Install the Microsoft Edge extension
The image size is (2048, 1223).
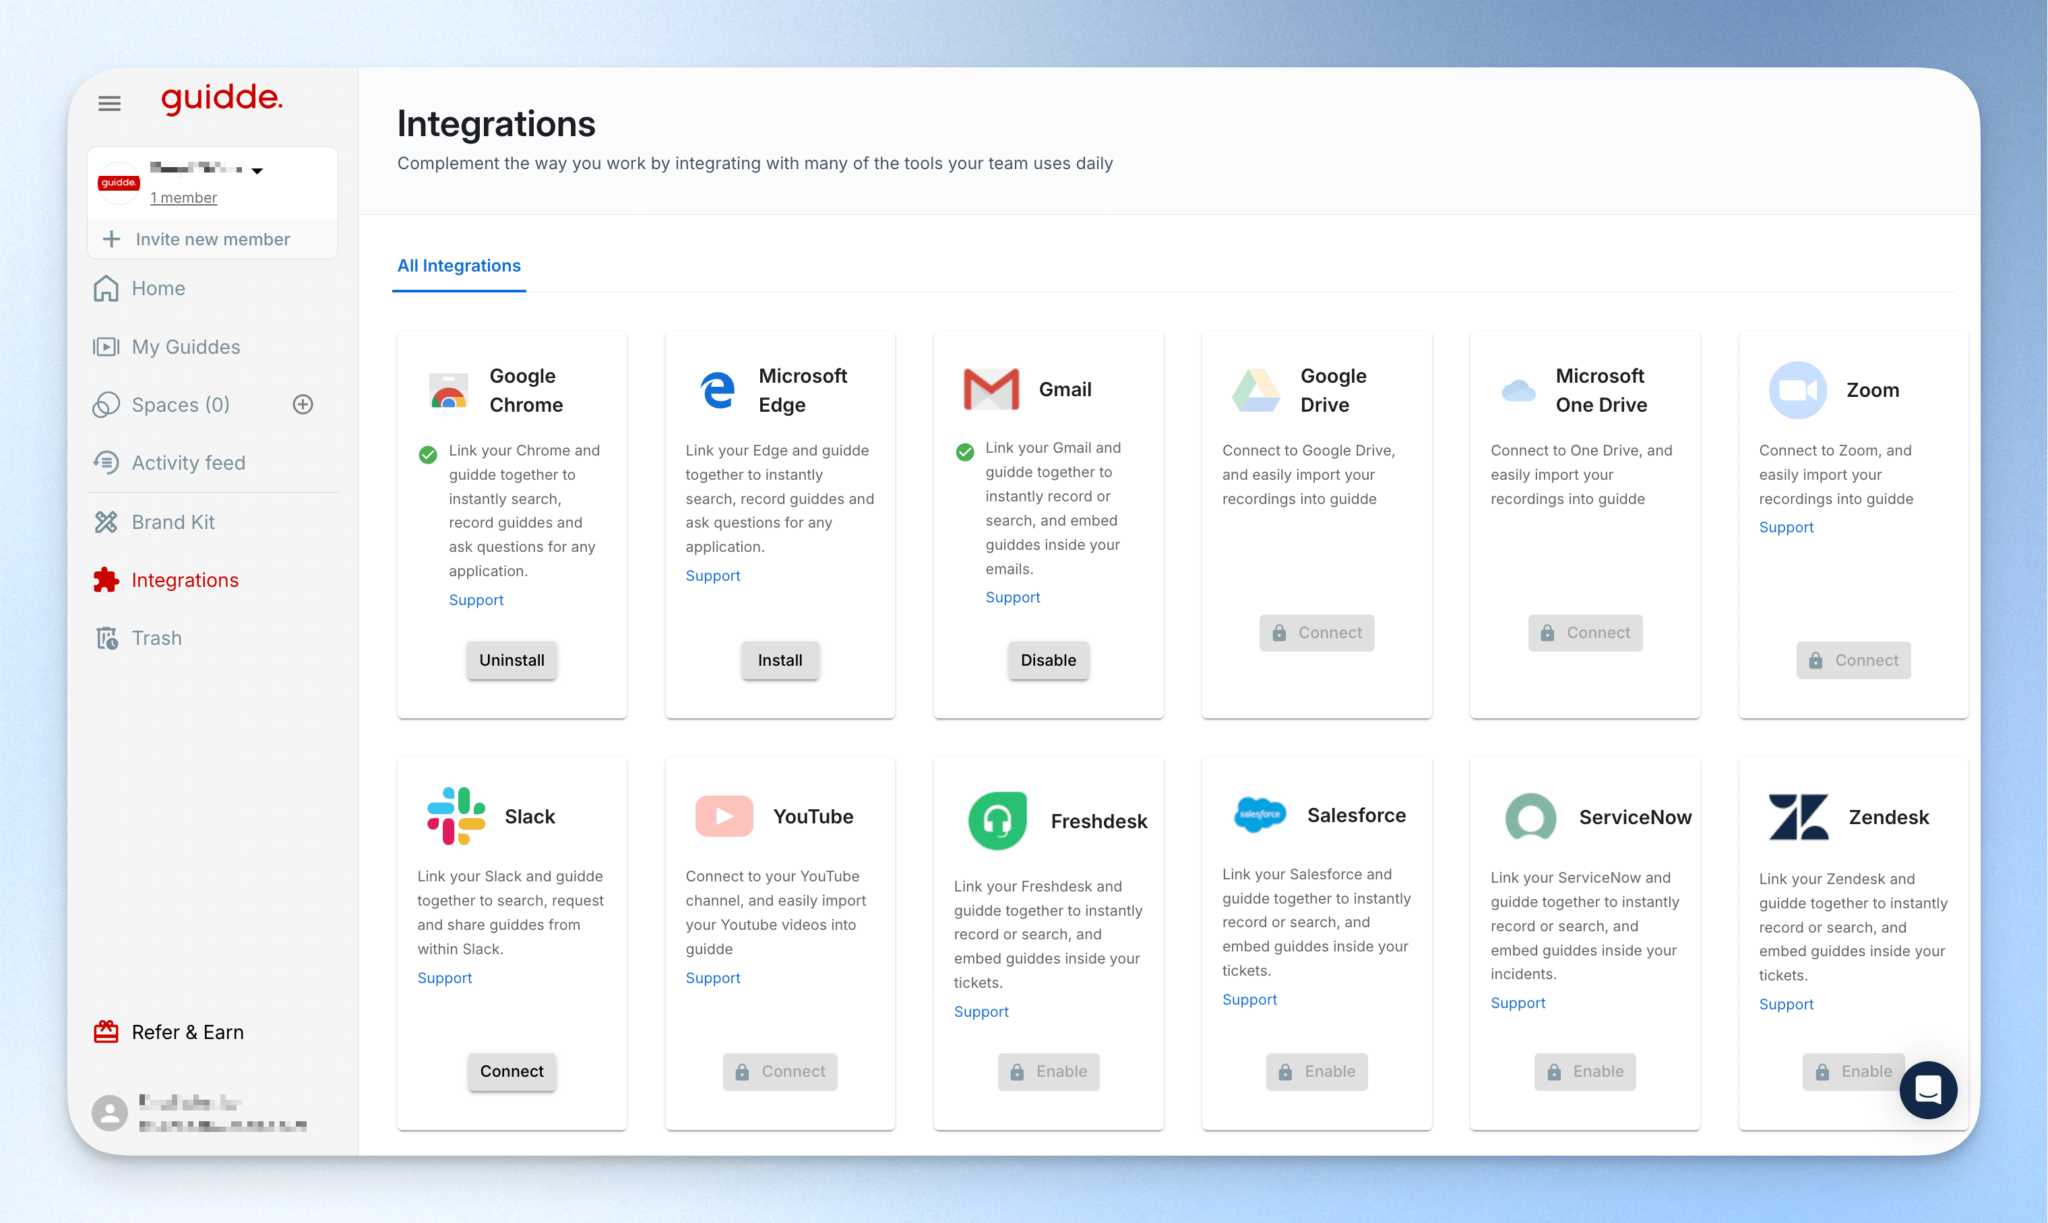click(x=779, y=660)
